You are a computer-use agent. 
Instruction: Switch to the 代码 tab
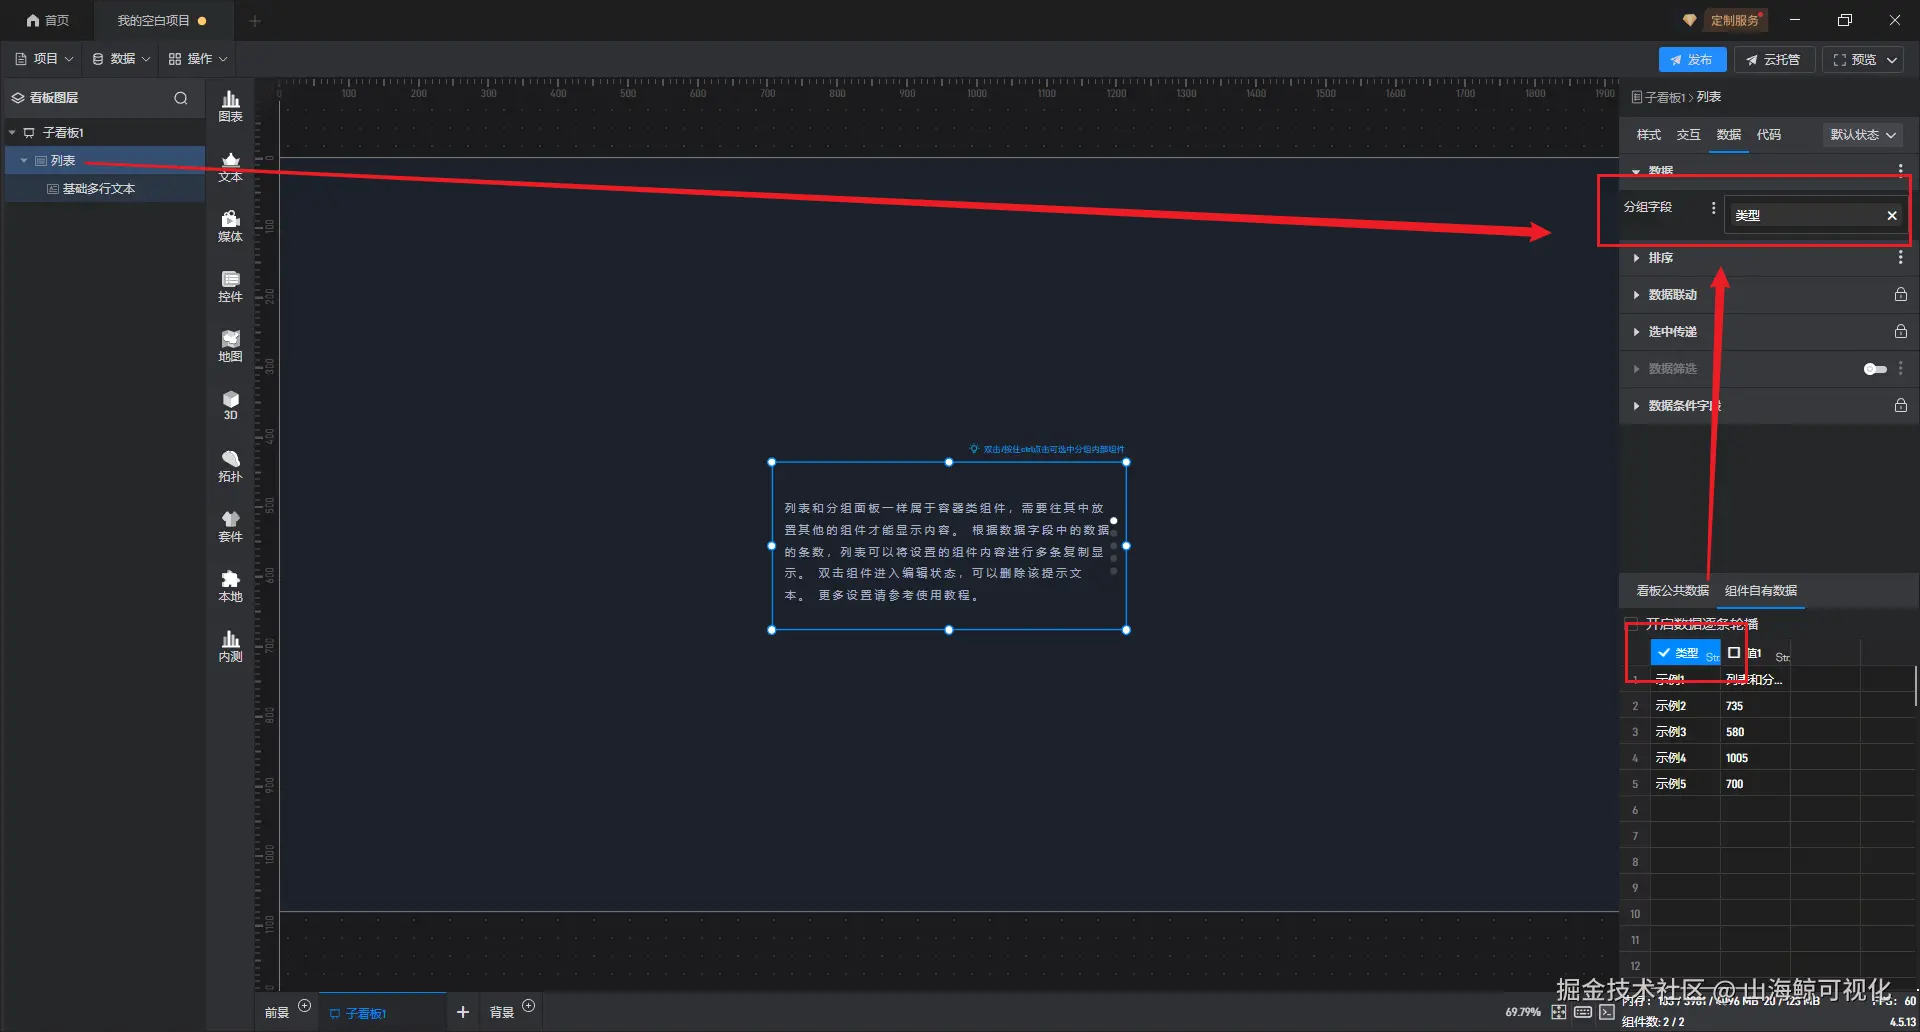(x=1768, y=135)
